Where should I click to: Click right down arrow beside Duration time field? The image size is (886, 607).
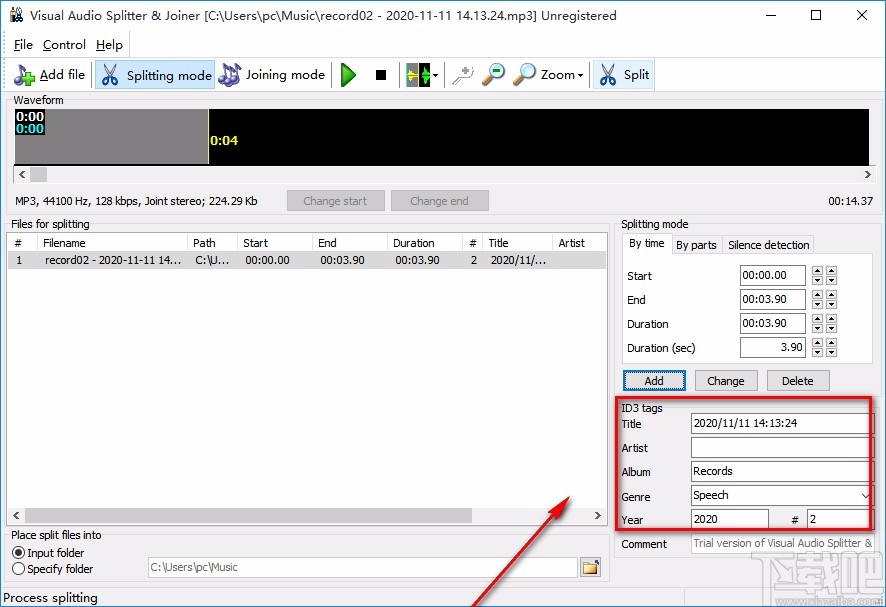coord(831,328)
